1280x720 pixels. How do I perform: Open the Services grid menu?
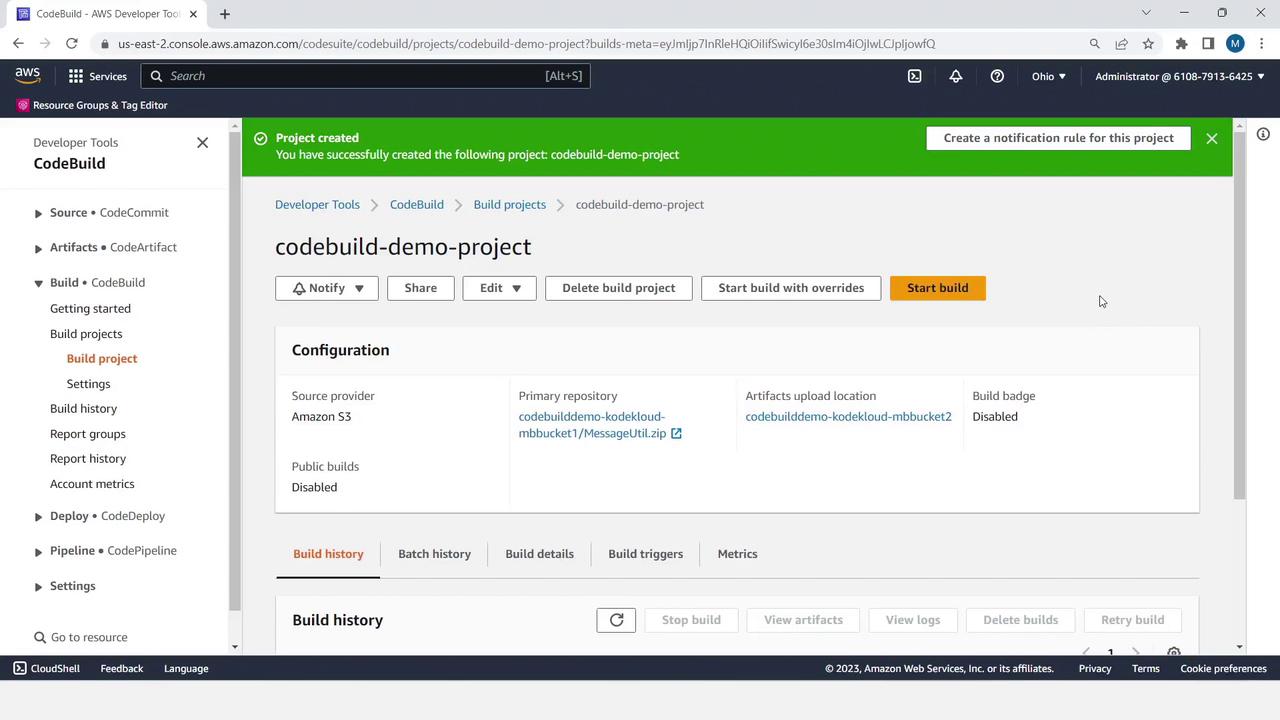(98, 76)
